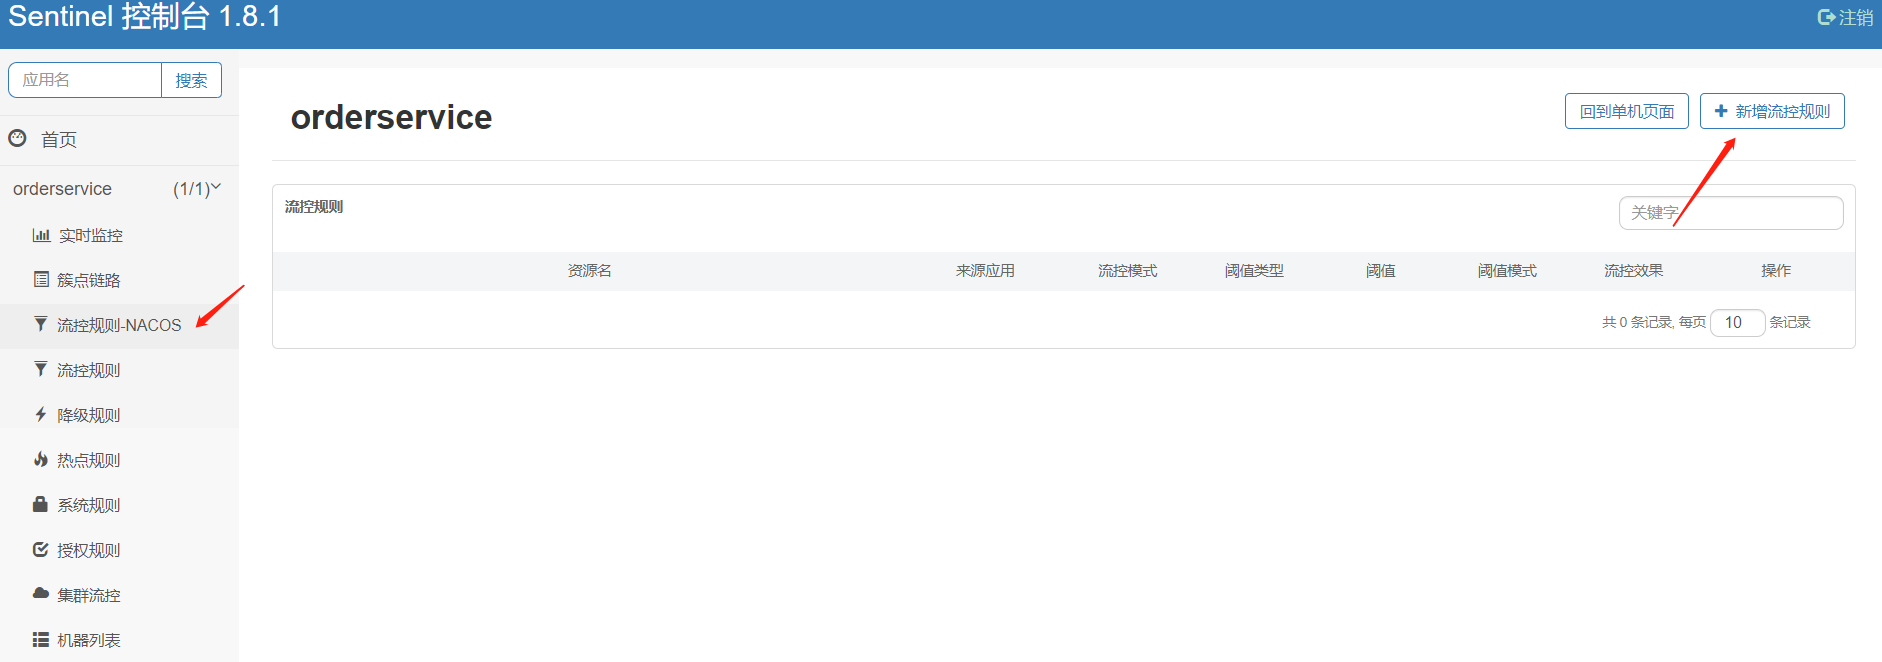The image size is (1882, 662).
Task: Click the 阈值模式 column header
Action: [x=1507, y=271]
